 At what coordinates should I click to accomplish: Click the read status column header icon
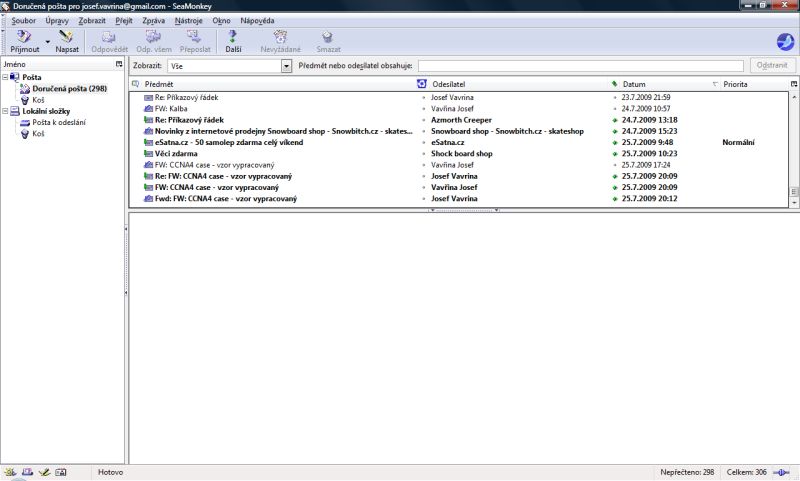click(421, 84)
